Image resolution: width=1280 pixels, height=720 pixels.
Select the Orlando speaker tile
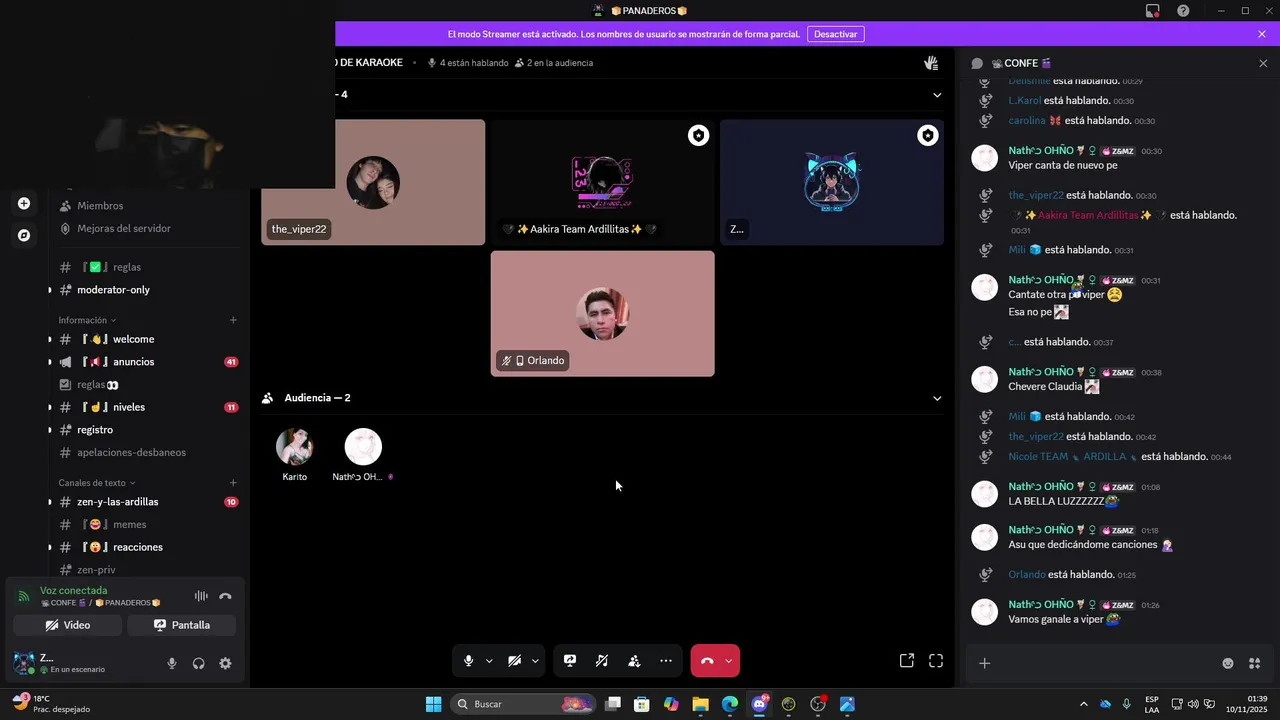coord(602,313)
